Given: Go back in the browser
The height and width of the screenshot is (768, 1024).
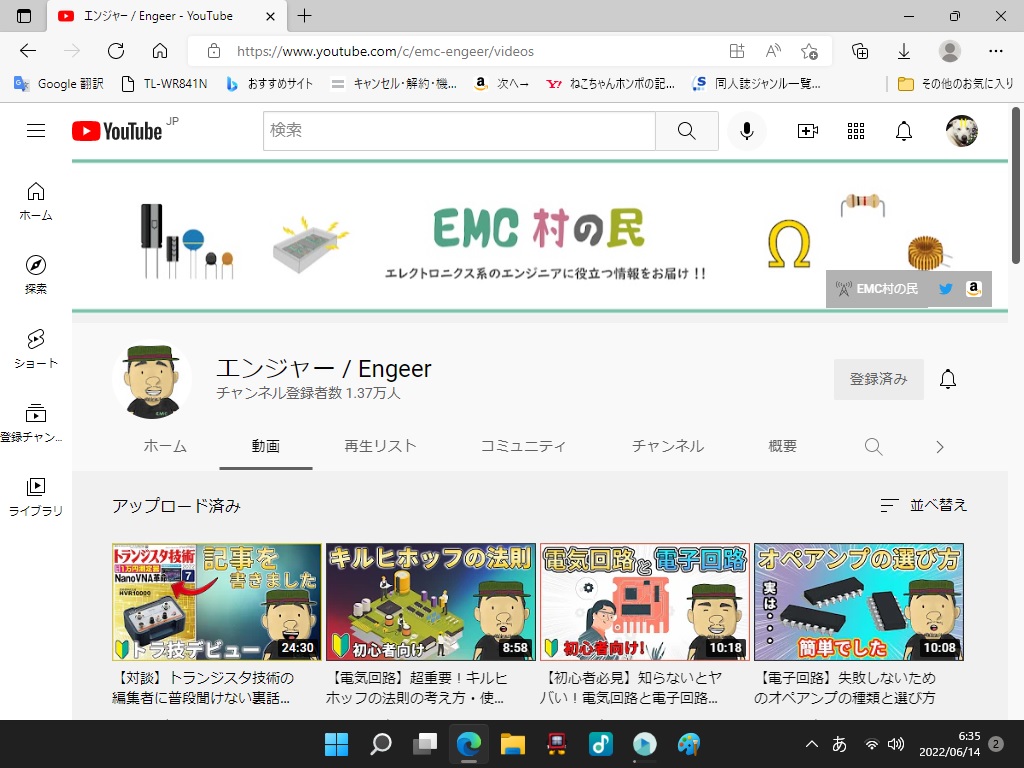Looking at the screenshot, I should (27, 51).
